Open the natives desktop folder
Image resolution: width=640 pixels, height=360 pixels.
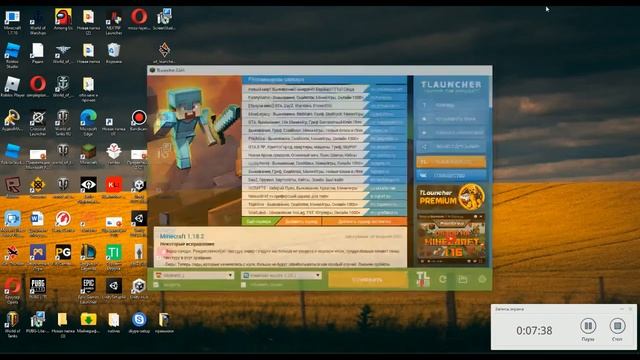(113, 322)
